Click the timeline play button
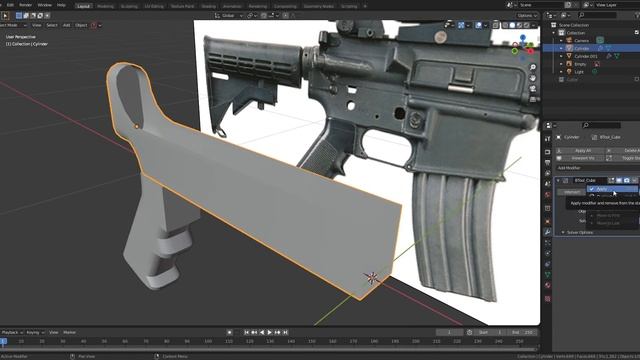Image resolution: width=640 pixels, height=360 pixels. point(269,332)
